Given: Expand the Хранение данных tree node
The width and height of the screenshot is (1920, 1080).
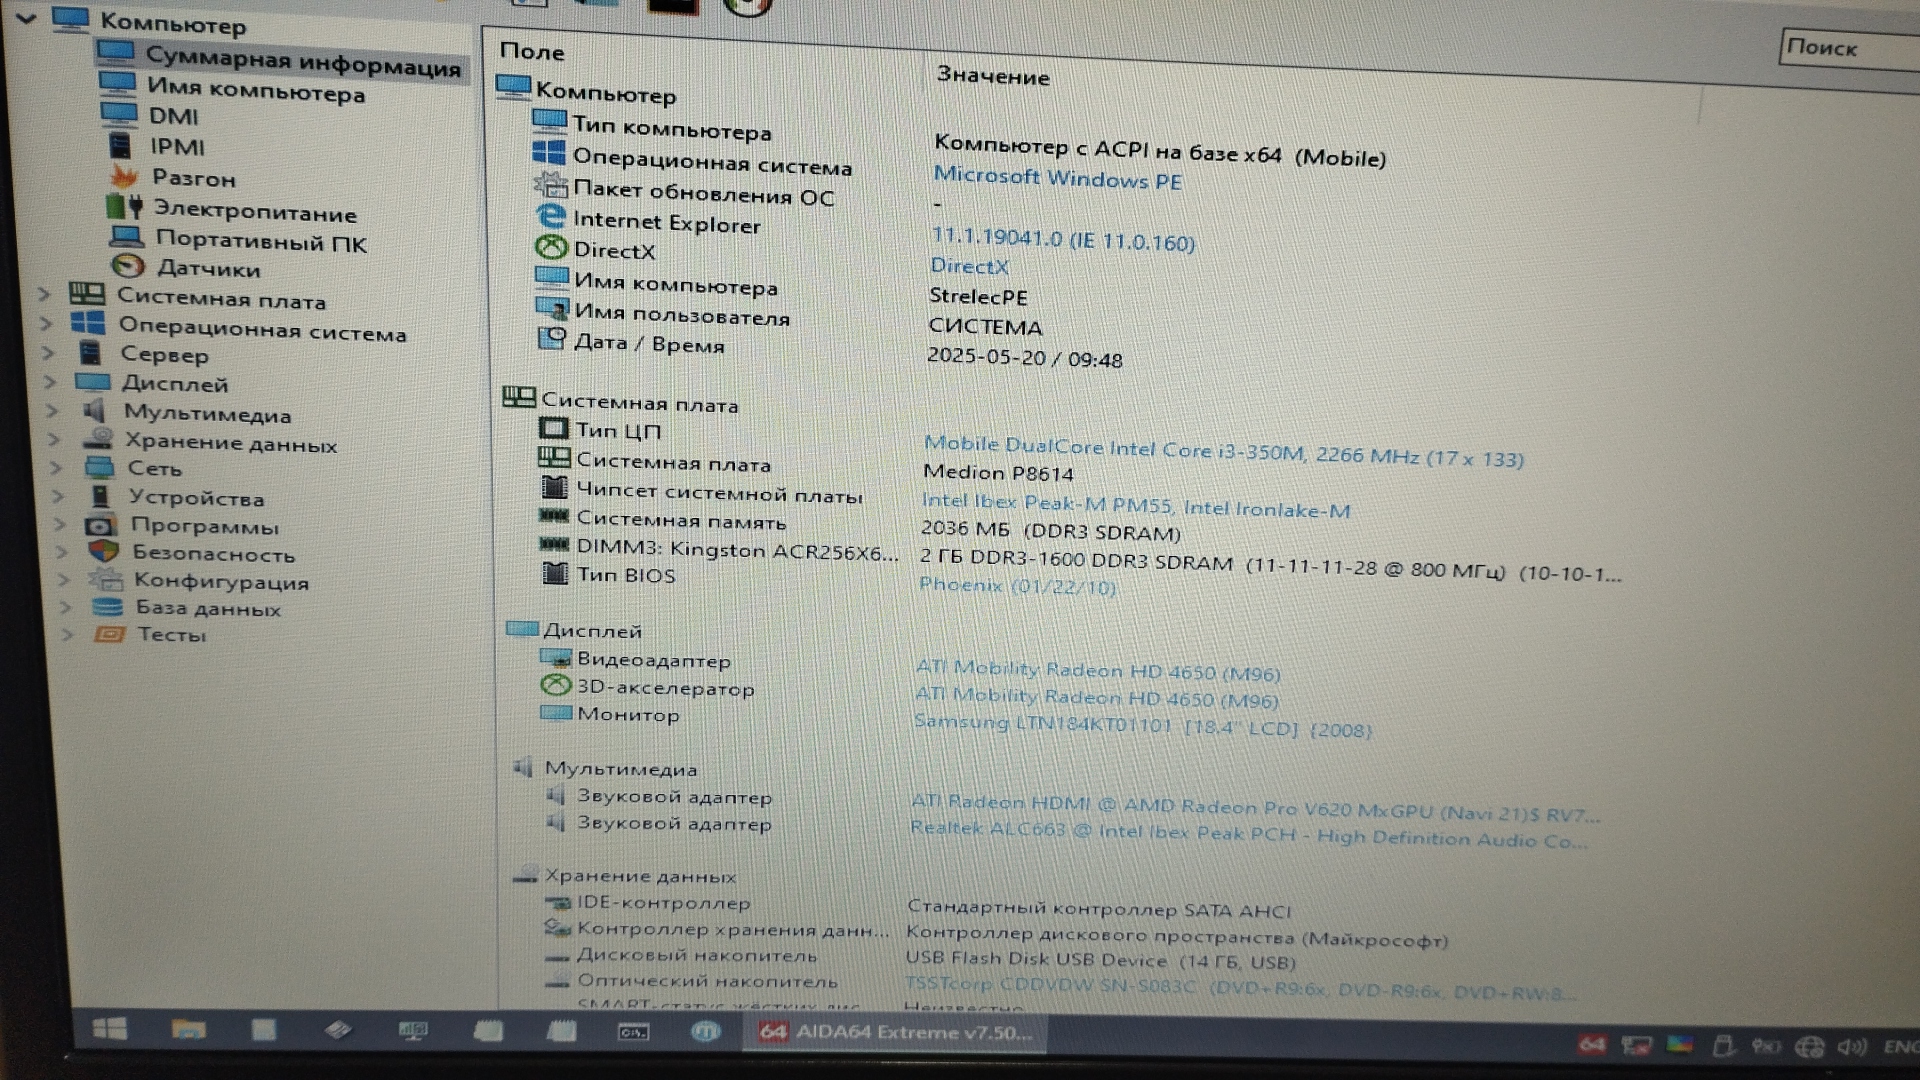Looking at the screenshot, I should tap(54, 440).
